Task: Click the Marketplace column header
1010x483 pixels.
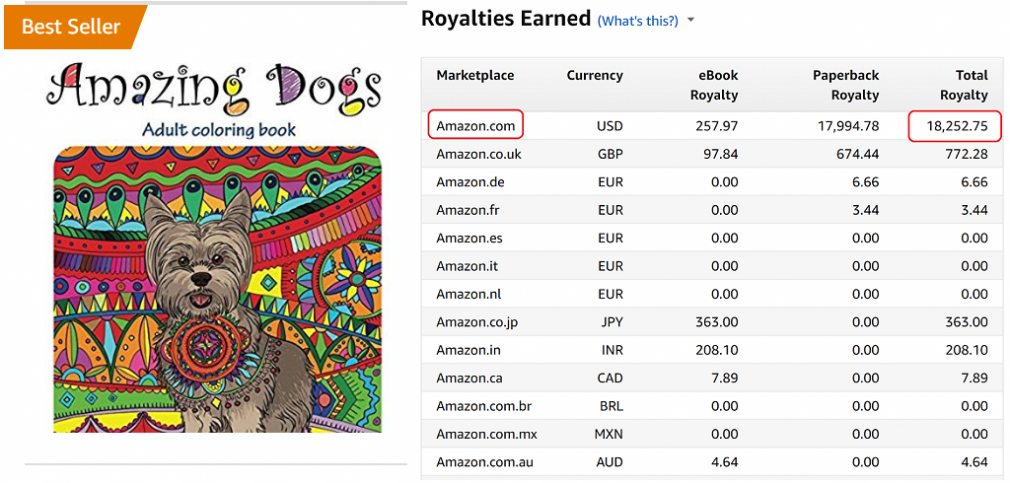Action: [475, 75]
